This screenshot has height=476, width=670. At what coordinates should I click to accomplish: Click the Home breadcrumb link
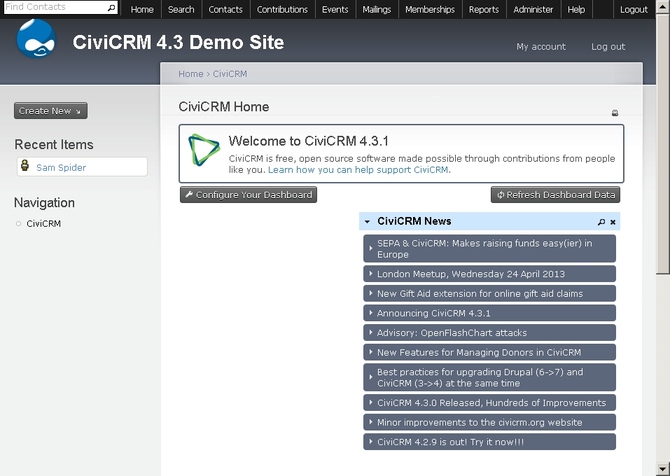pos(191,74)
